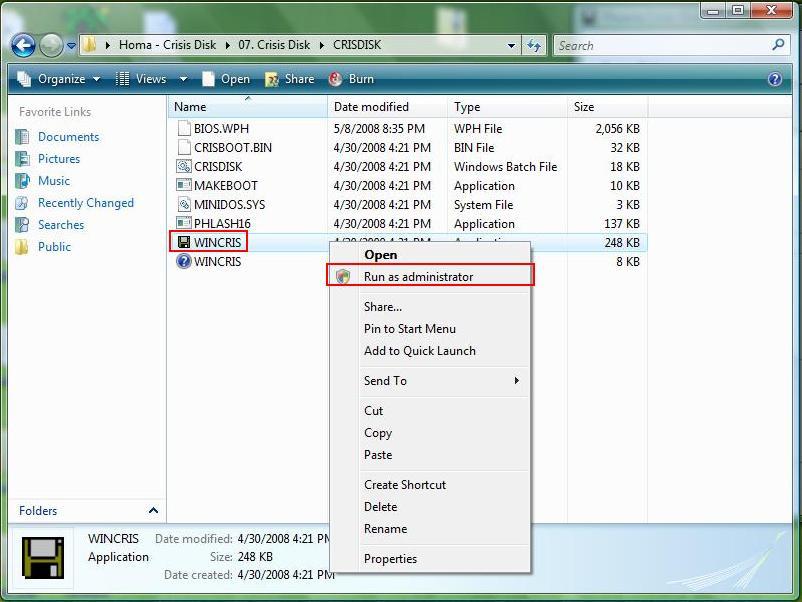Choose Delete from the context menu
The height and width of the screenshot is (602, 802).
[430, 506]
